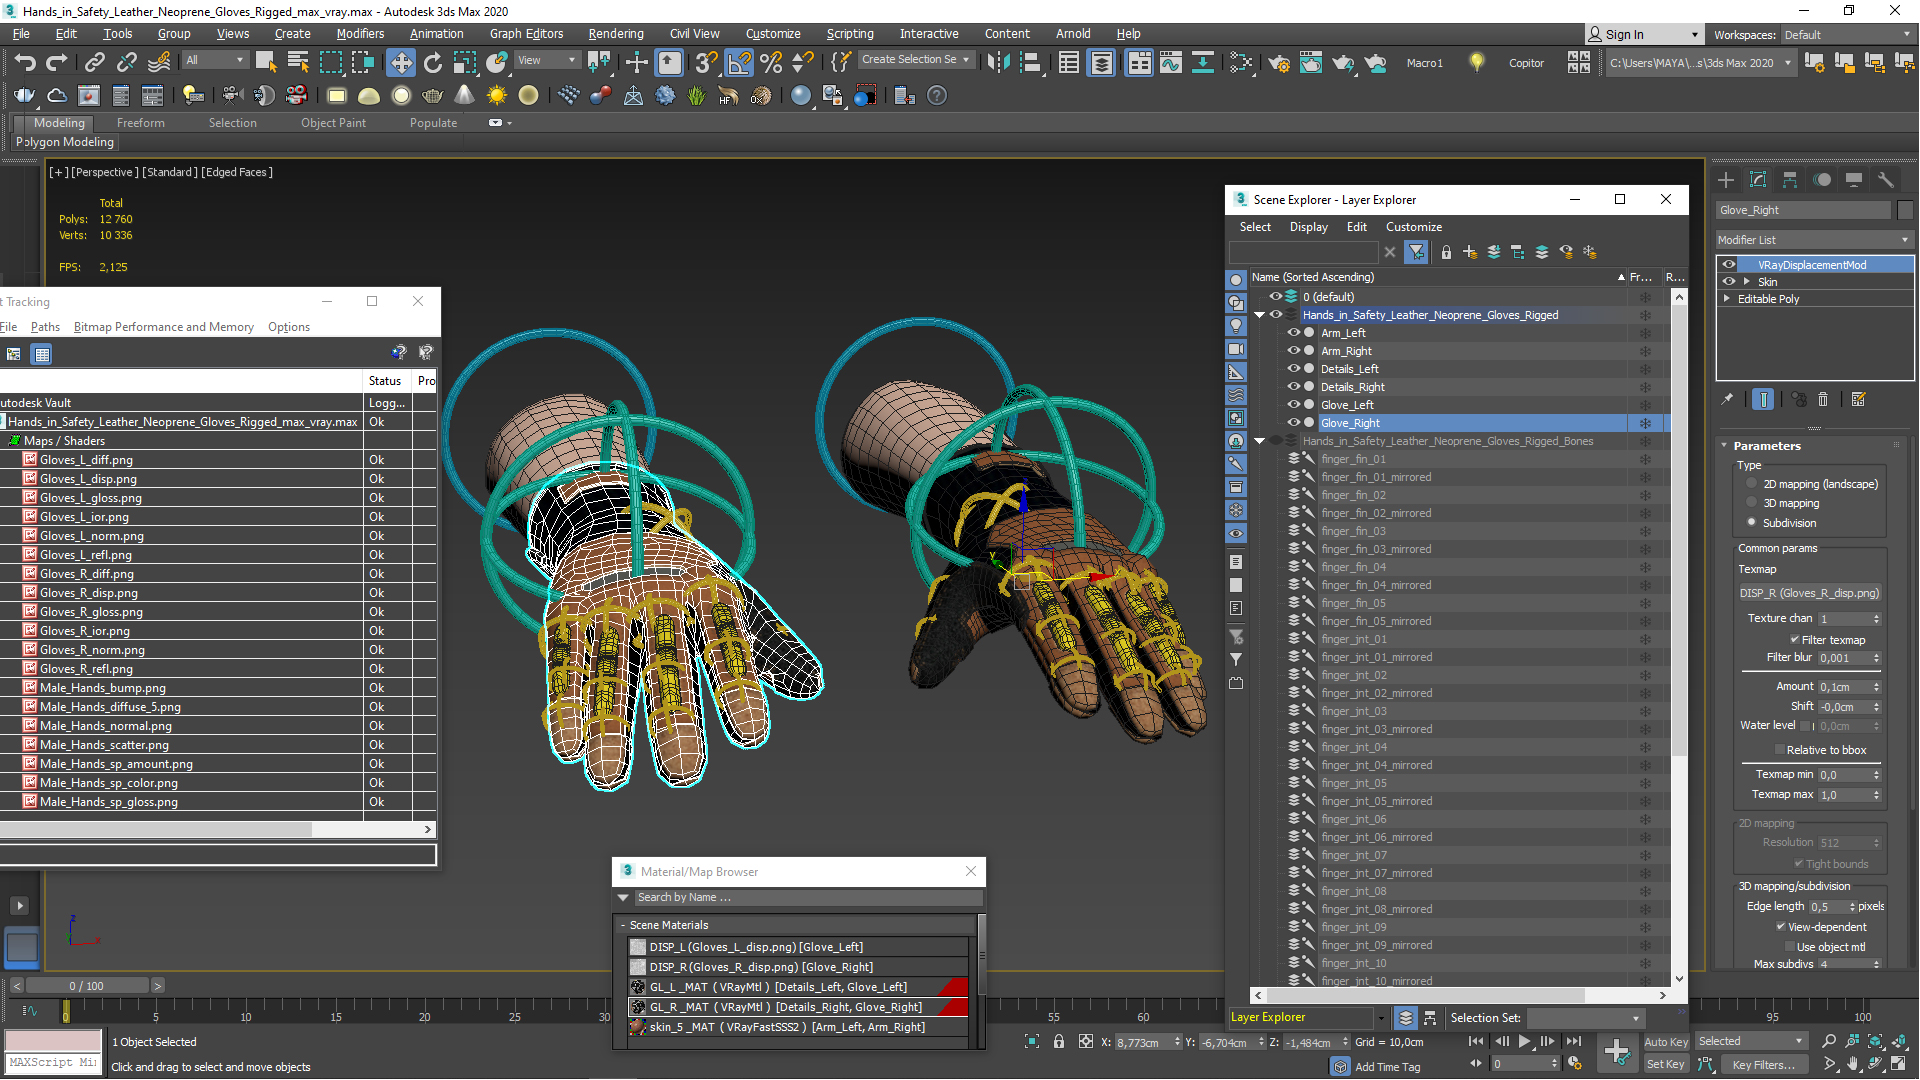Open Display menu in Scene Explorer
Viewport: 1920px width, 1080px height.
pos(1308,227)
